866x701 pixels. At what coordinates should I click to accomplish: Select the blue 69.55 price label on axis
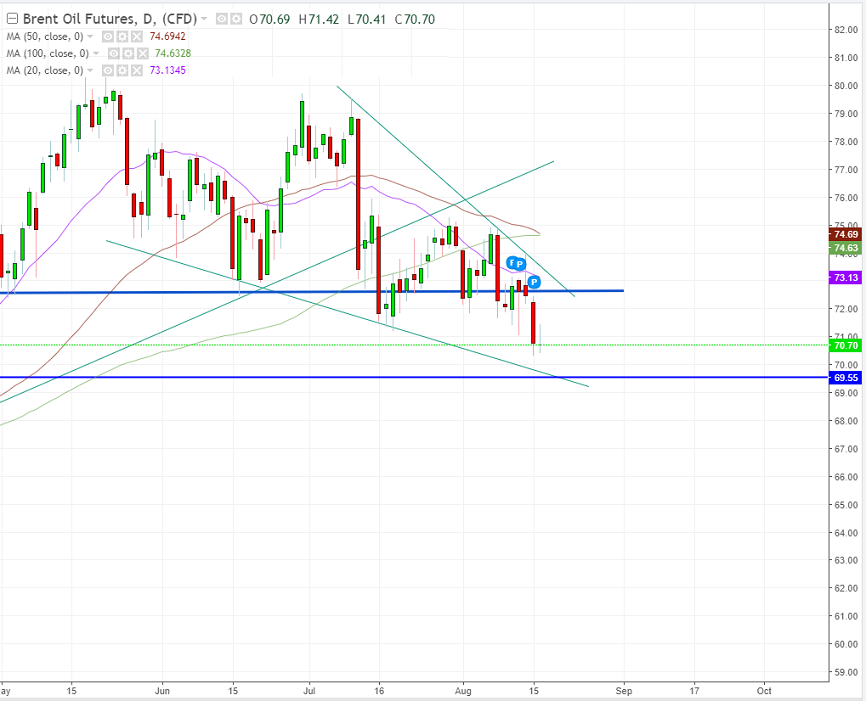click(845, 378)
